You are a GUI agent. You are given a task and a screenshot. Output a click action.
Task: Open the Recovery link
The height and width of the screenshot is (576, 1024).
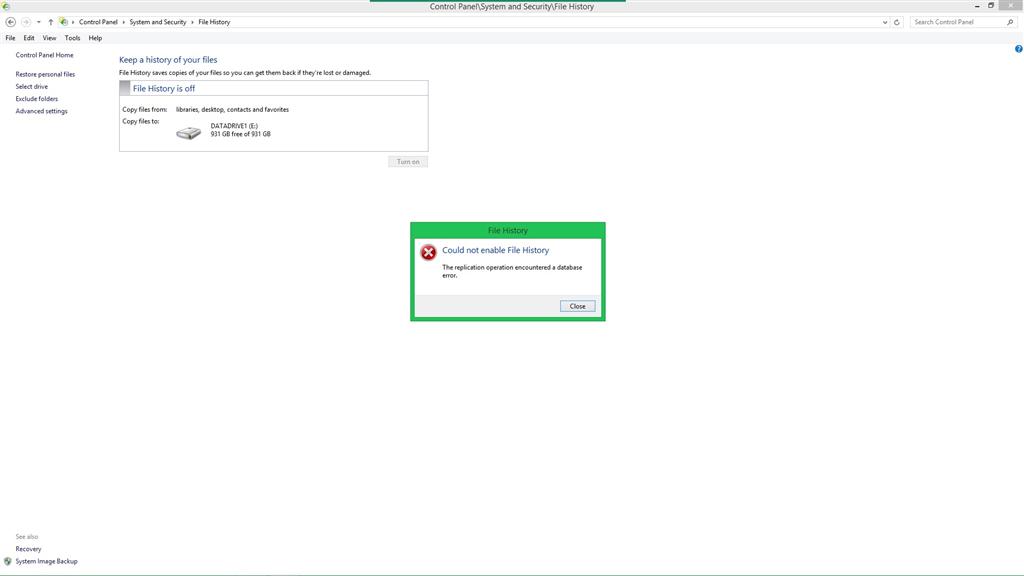click(x=28, y=549)
